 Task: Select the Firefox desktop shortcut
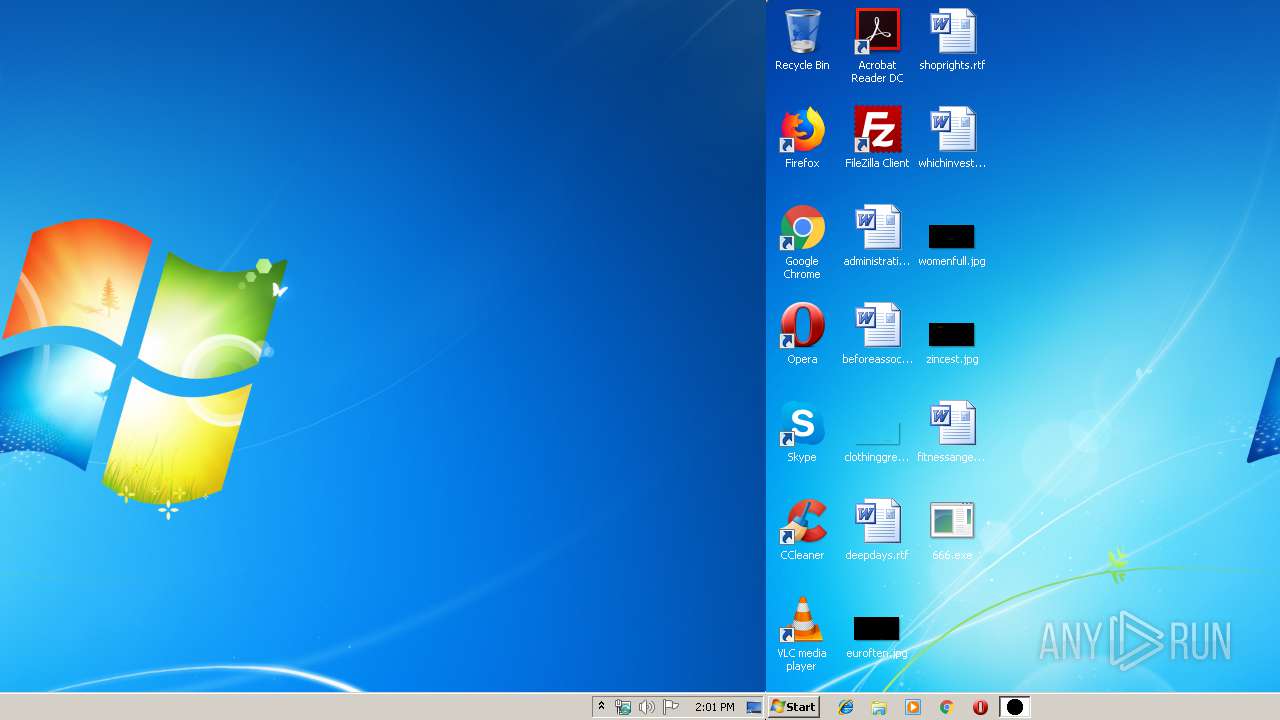[x=802, y=138]
